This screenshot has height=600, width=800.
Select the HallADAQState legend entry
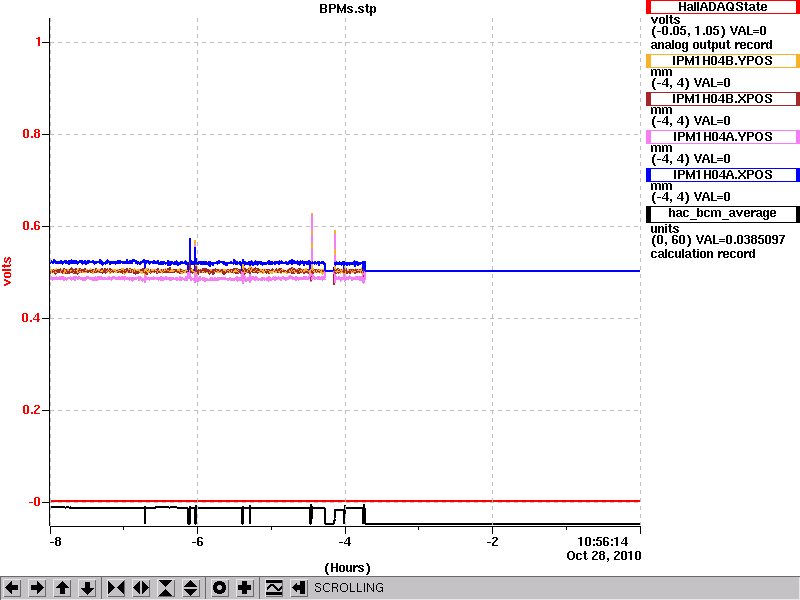[722, 7]
